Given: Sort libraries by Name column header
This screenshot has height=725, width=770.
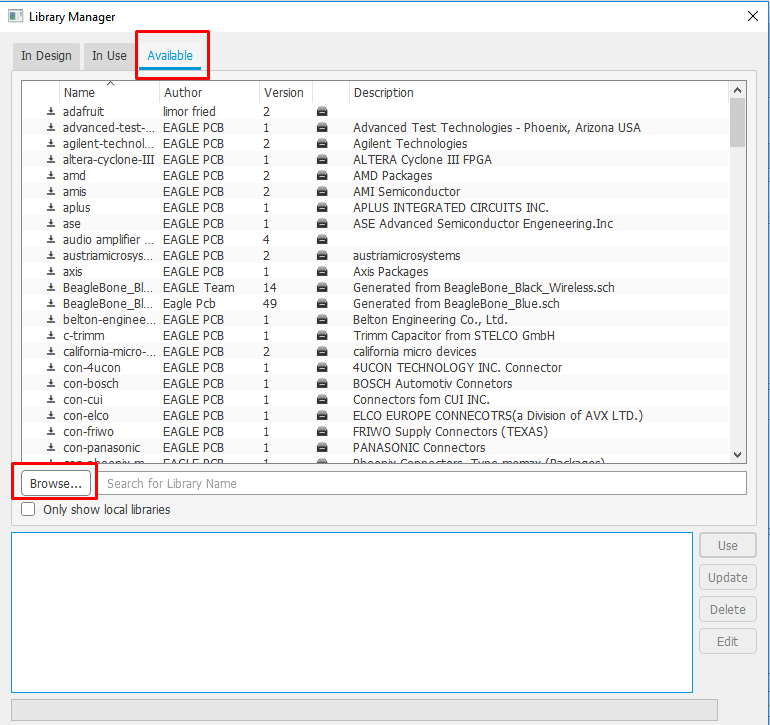Looking at the screenshot, I should (109, 92).
